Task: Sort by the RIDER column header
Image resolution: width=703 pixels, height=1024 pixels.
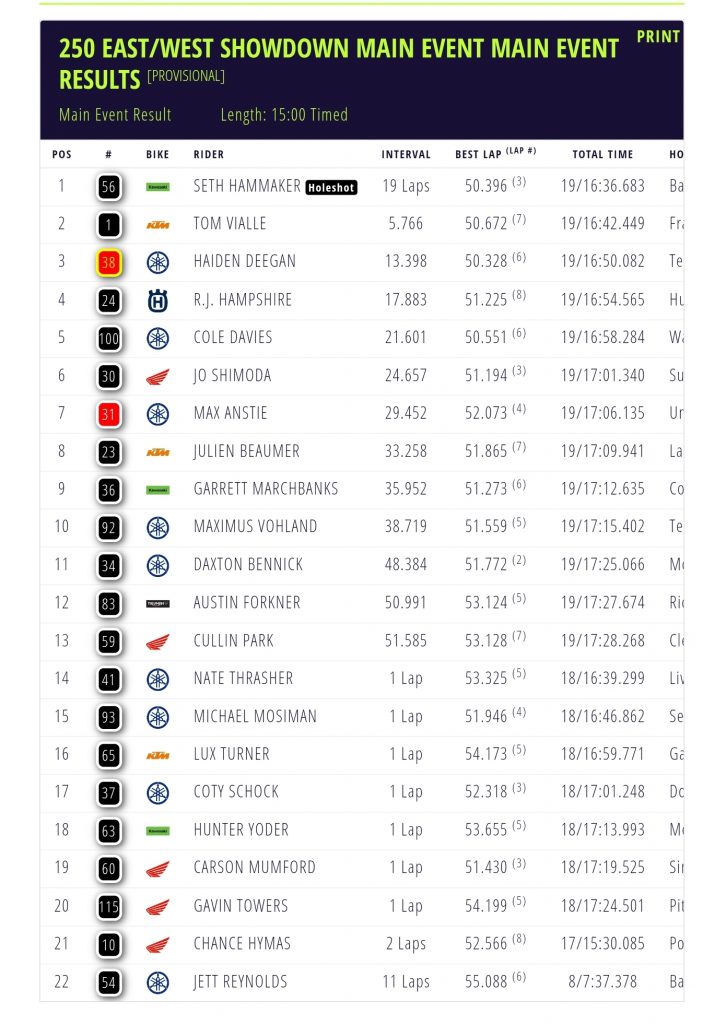Action: coord(209,155)
